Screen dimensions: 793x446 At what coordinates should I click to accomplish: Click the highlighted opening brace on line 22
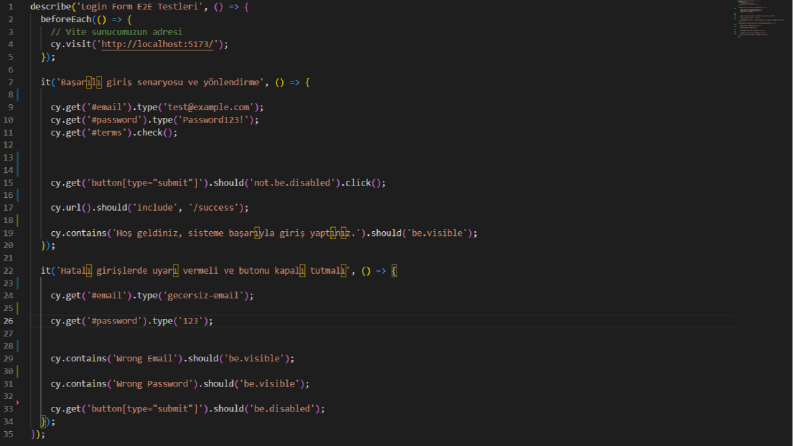(x=394, y=271)
